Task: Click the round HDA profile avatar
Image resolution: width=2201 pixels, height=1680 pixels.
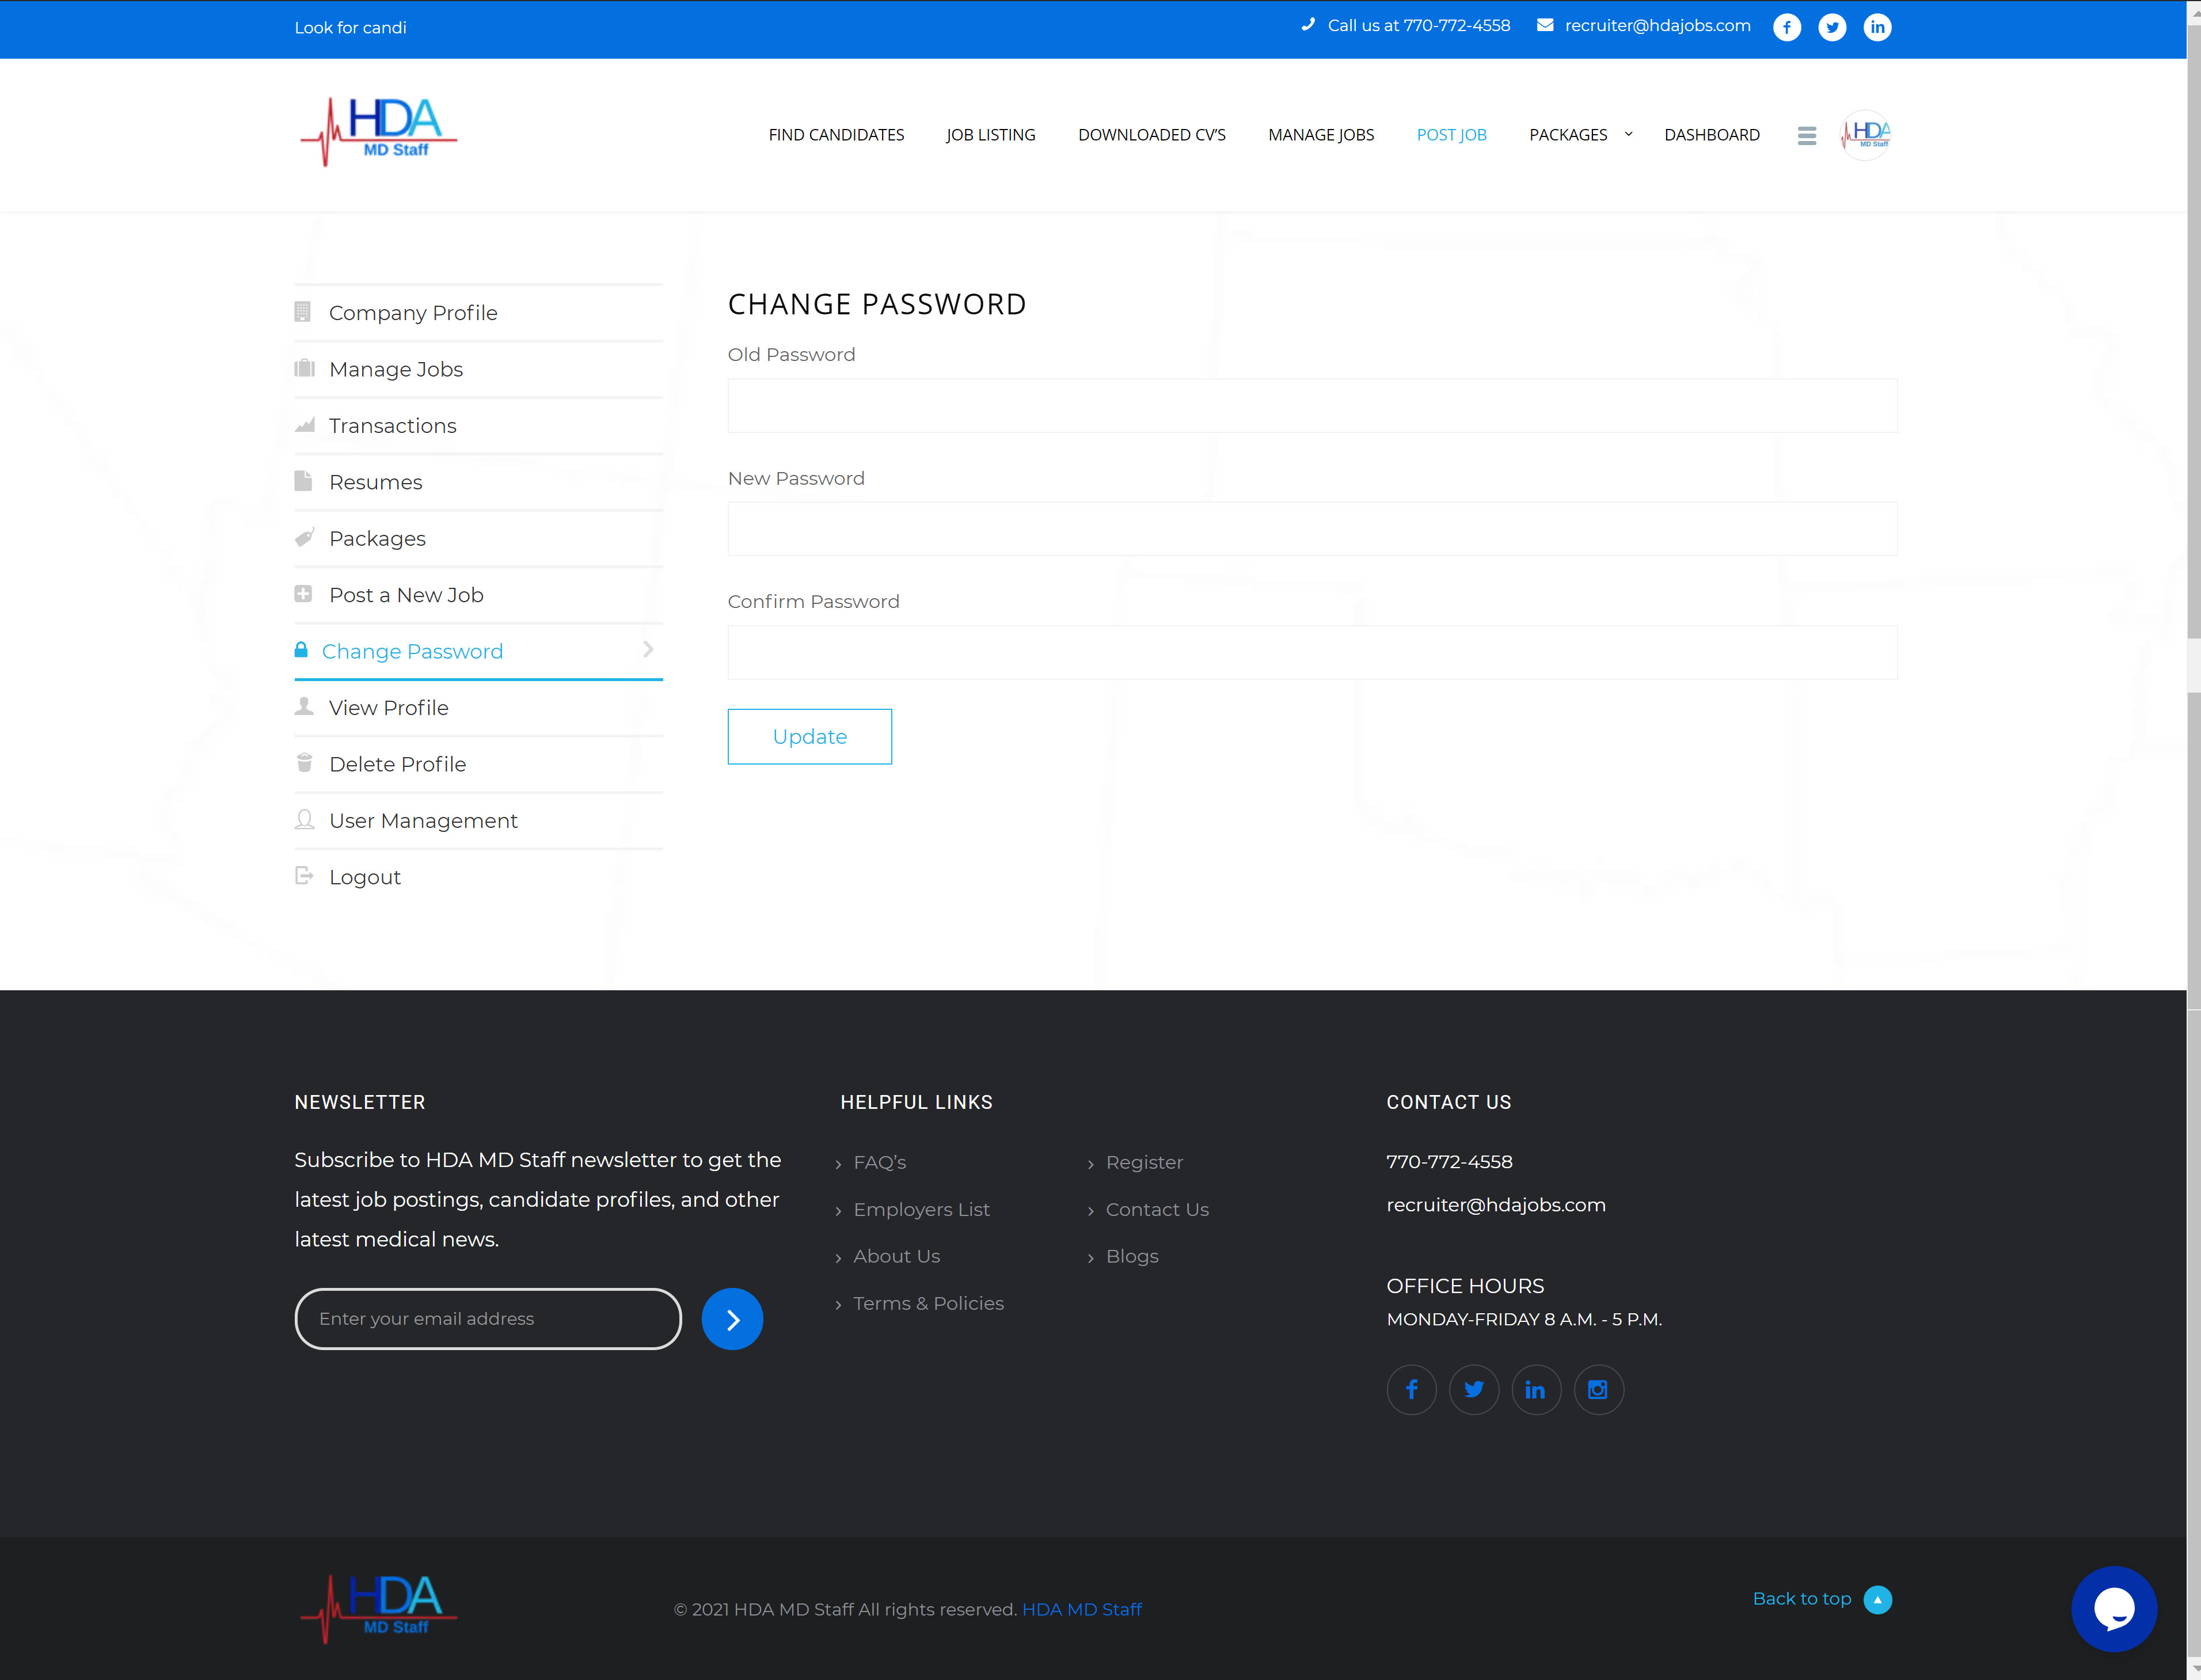Action: tap(1865, 135)
